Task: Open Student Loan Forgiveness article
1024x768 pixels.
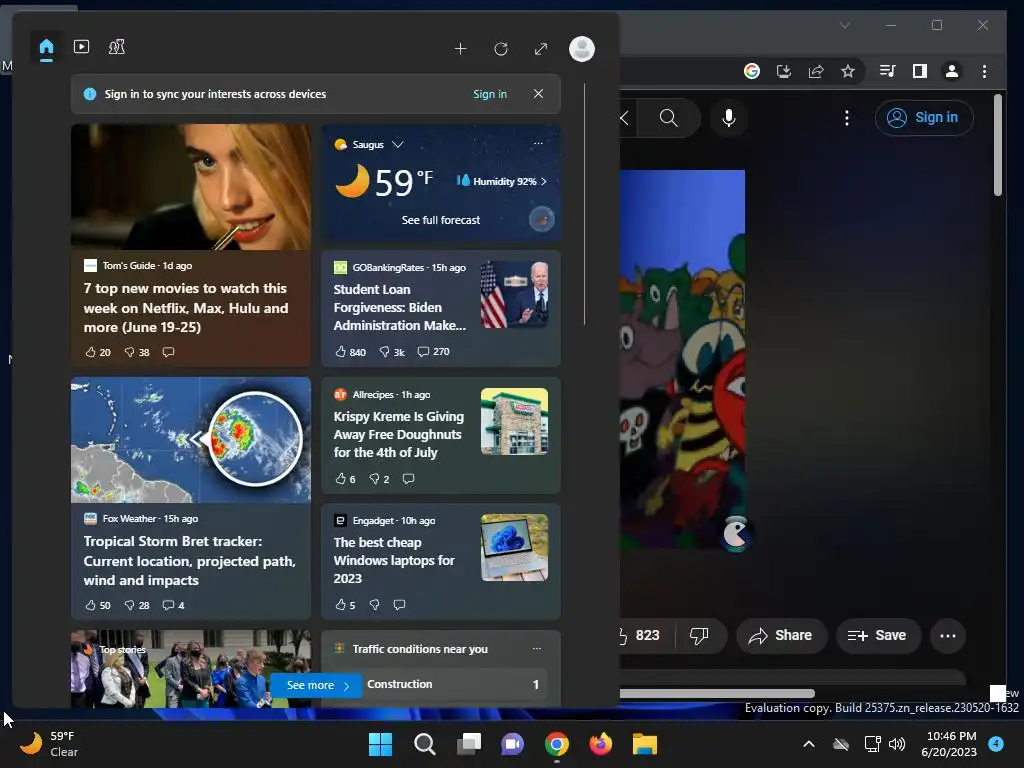Action: (400, 307)
